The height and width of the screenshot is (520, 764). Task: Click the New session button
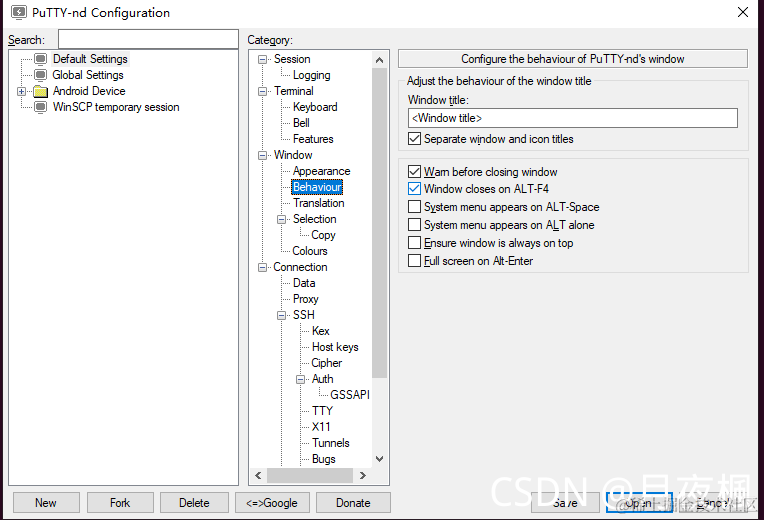point(46,502)
